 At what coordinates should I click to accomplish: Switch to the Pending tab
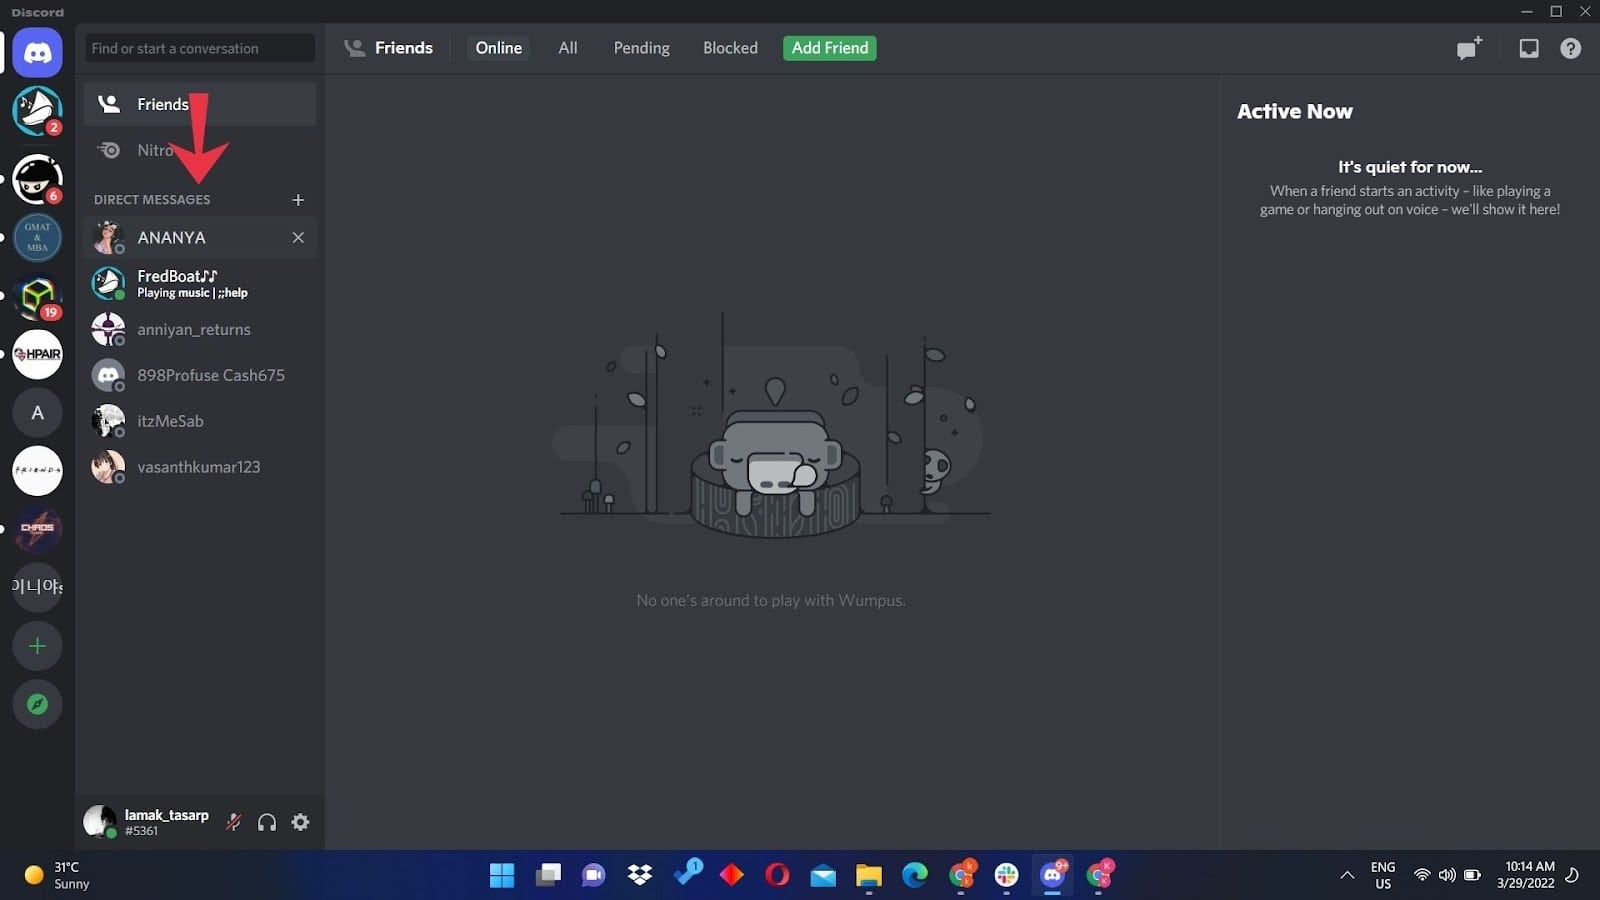click(641, 48)
